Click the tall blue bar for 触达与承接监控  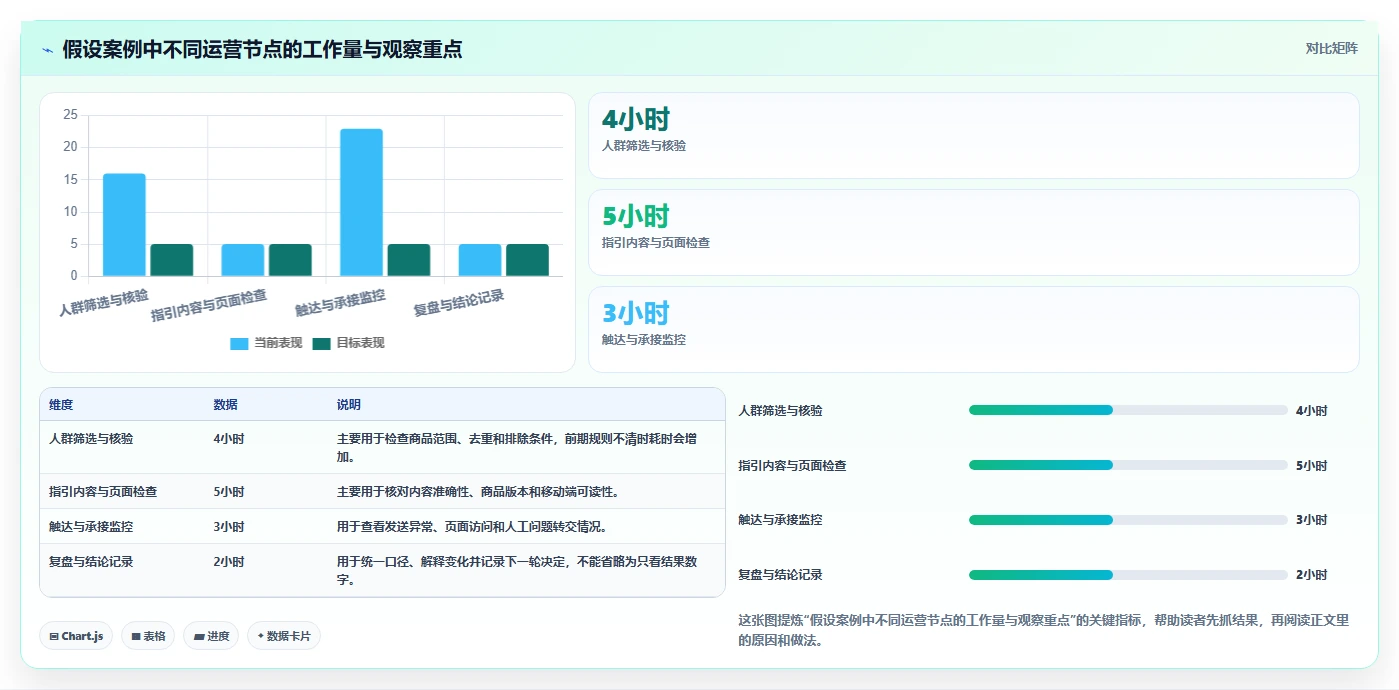coord(361,202)
